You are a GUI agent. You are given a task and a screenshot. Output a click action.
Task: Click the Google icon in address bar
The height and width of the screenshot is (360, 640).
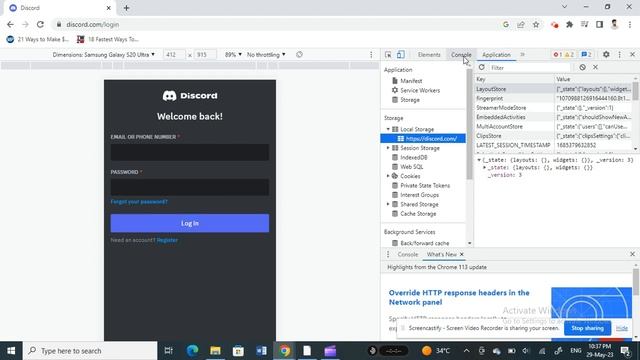tap(506, 24)
